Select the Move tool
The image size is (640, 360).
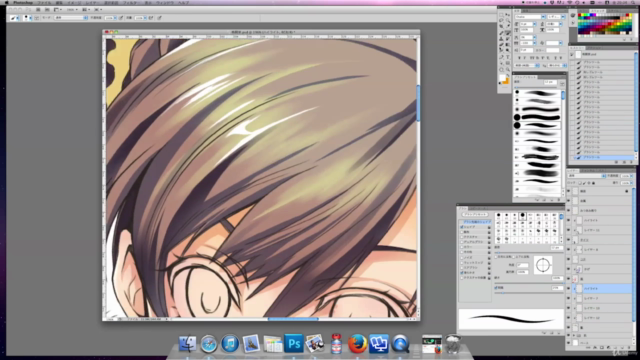(x=508, y=15)
